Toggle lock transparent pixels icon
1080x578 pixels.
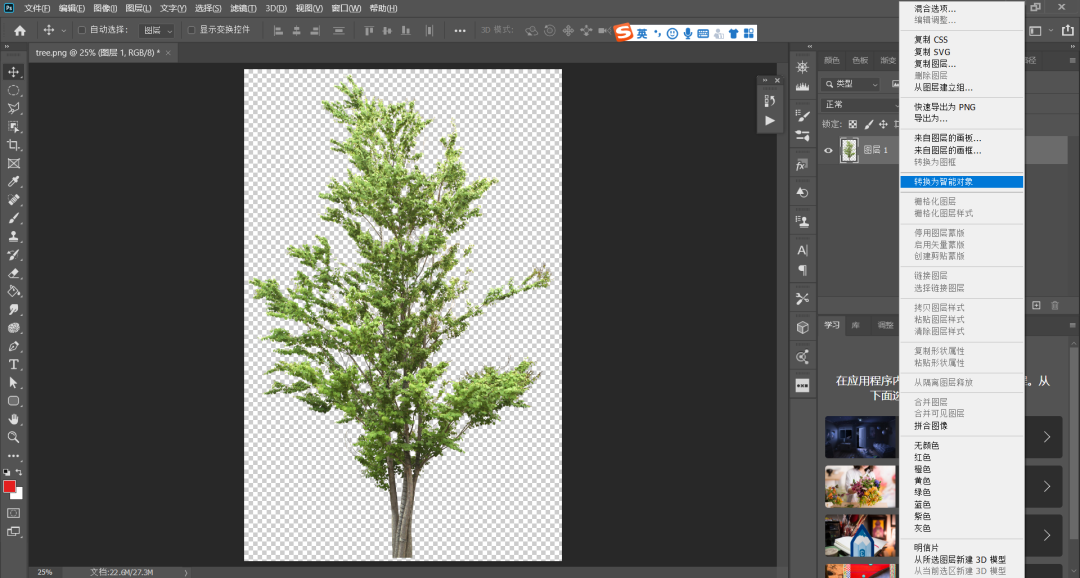[x=853, y=125]
